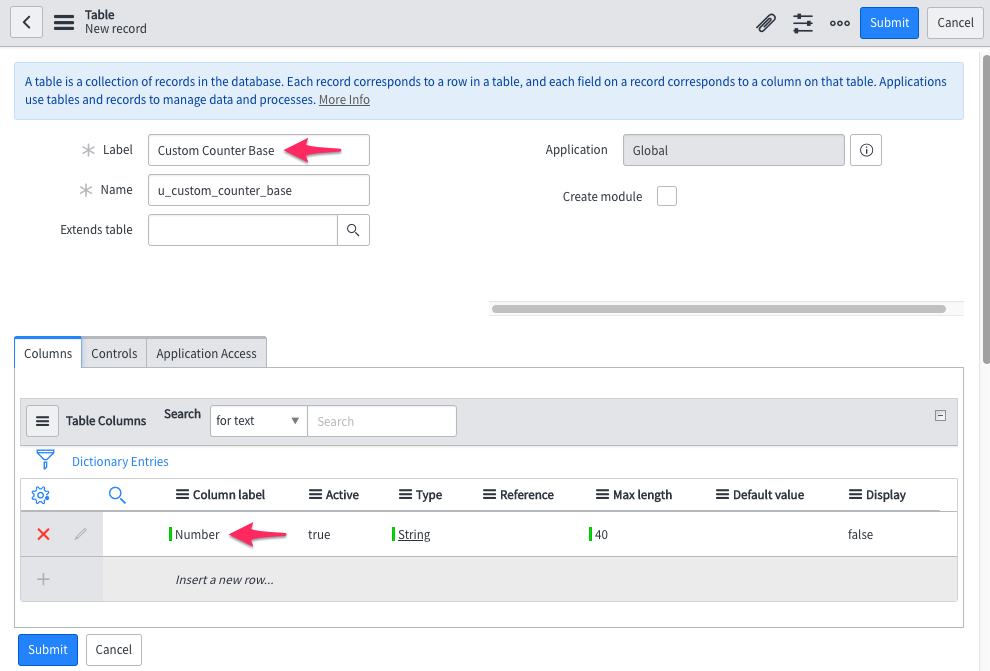Open the attachments paperclip icon
990x671 pixels.
tap(766, 22)
